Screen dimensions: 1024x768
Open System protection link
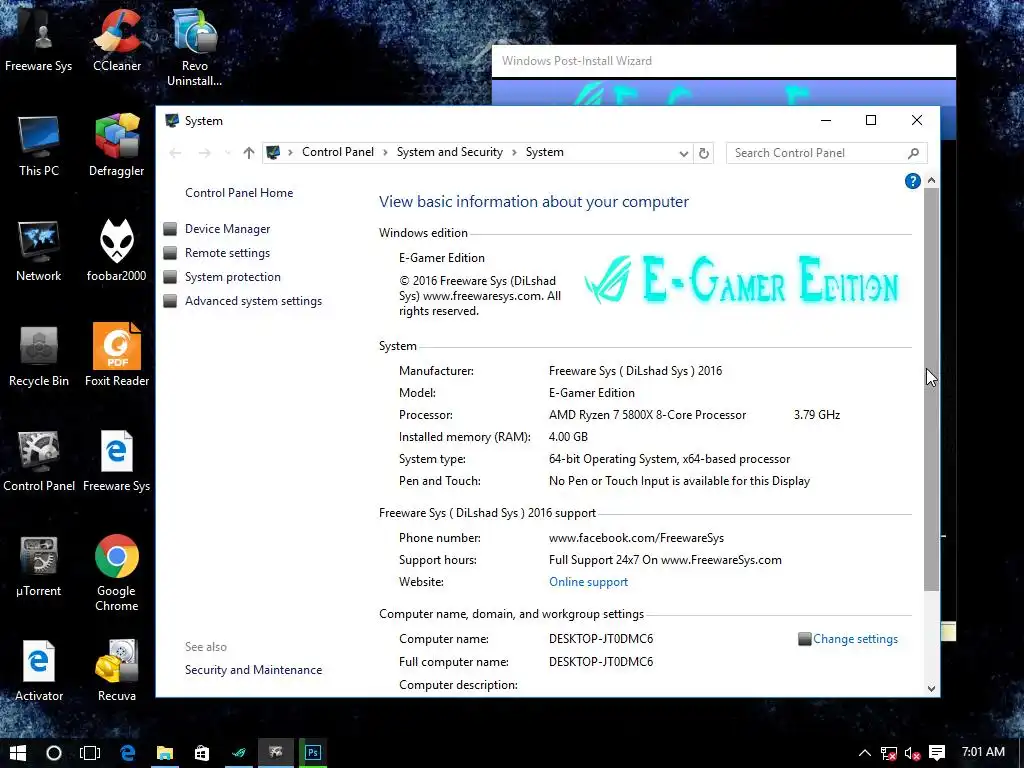pyautogui.click(x=232, y=277)
